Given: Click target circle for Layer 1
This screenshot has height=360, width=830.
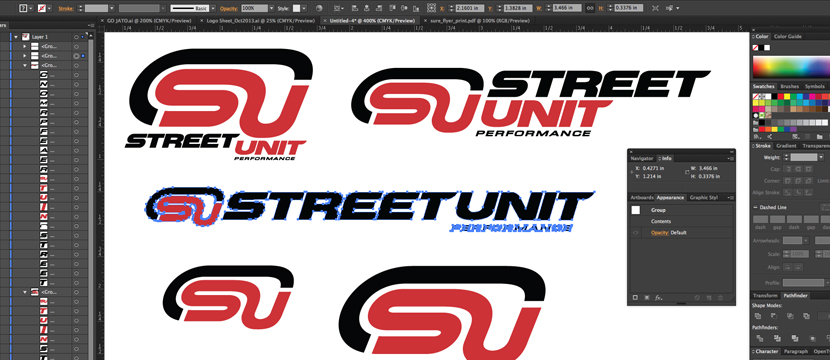Looking at the screenshot, I should [76, 37].
